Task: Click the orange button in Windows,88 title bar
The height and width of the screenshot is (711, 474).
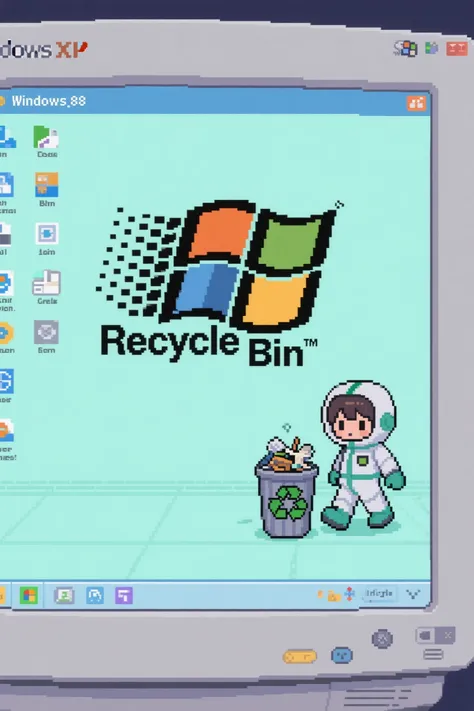Action: pyautogui.click(x=416, y=103)
